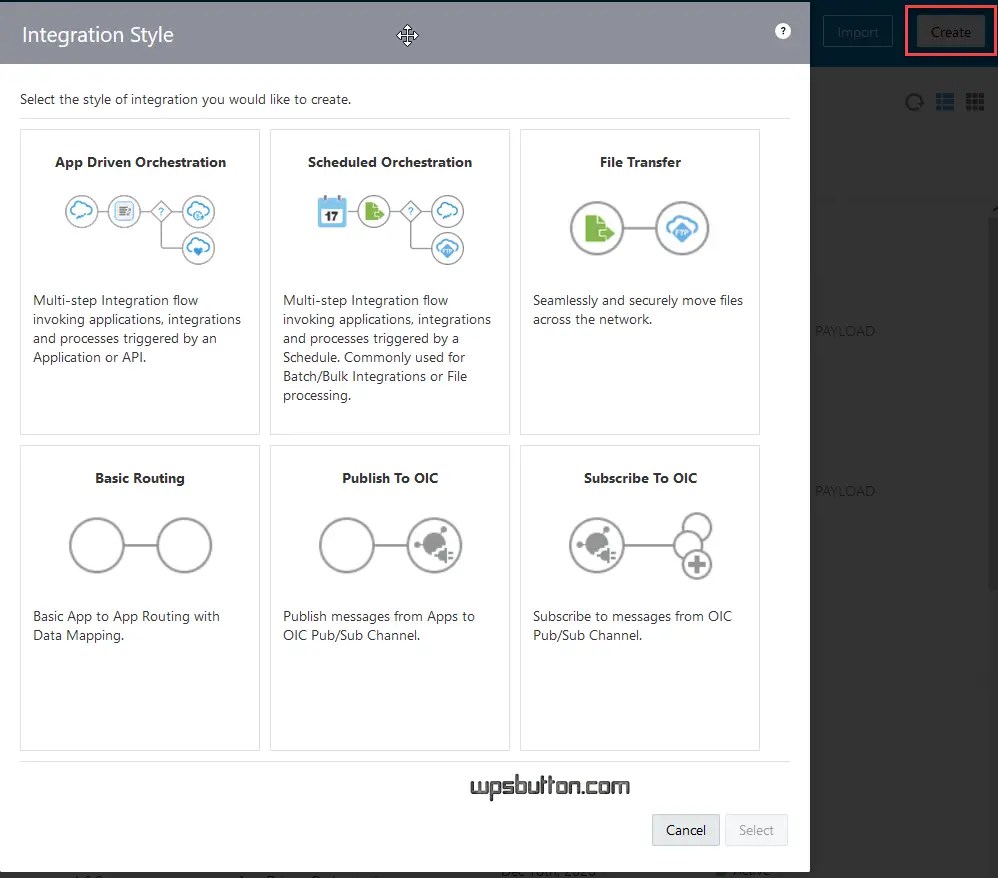Click the move handle on the dialog header
The height and width of the screenshot is (878, 998).
point(407,36)
